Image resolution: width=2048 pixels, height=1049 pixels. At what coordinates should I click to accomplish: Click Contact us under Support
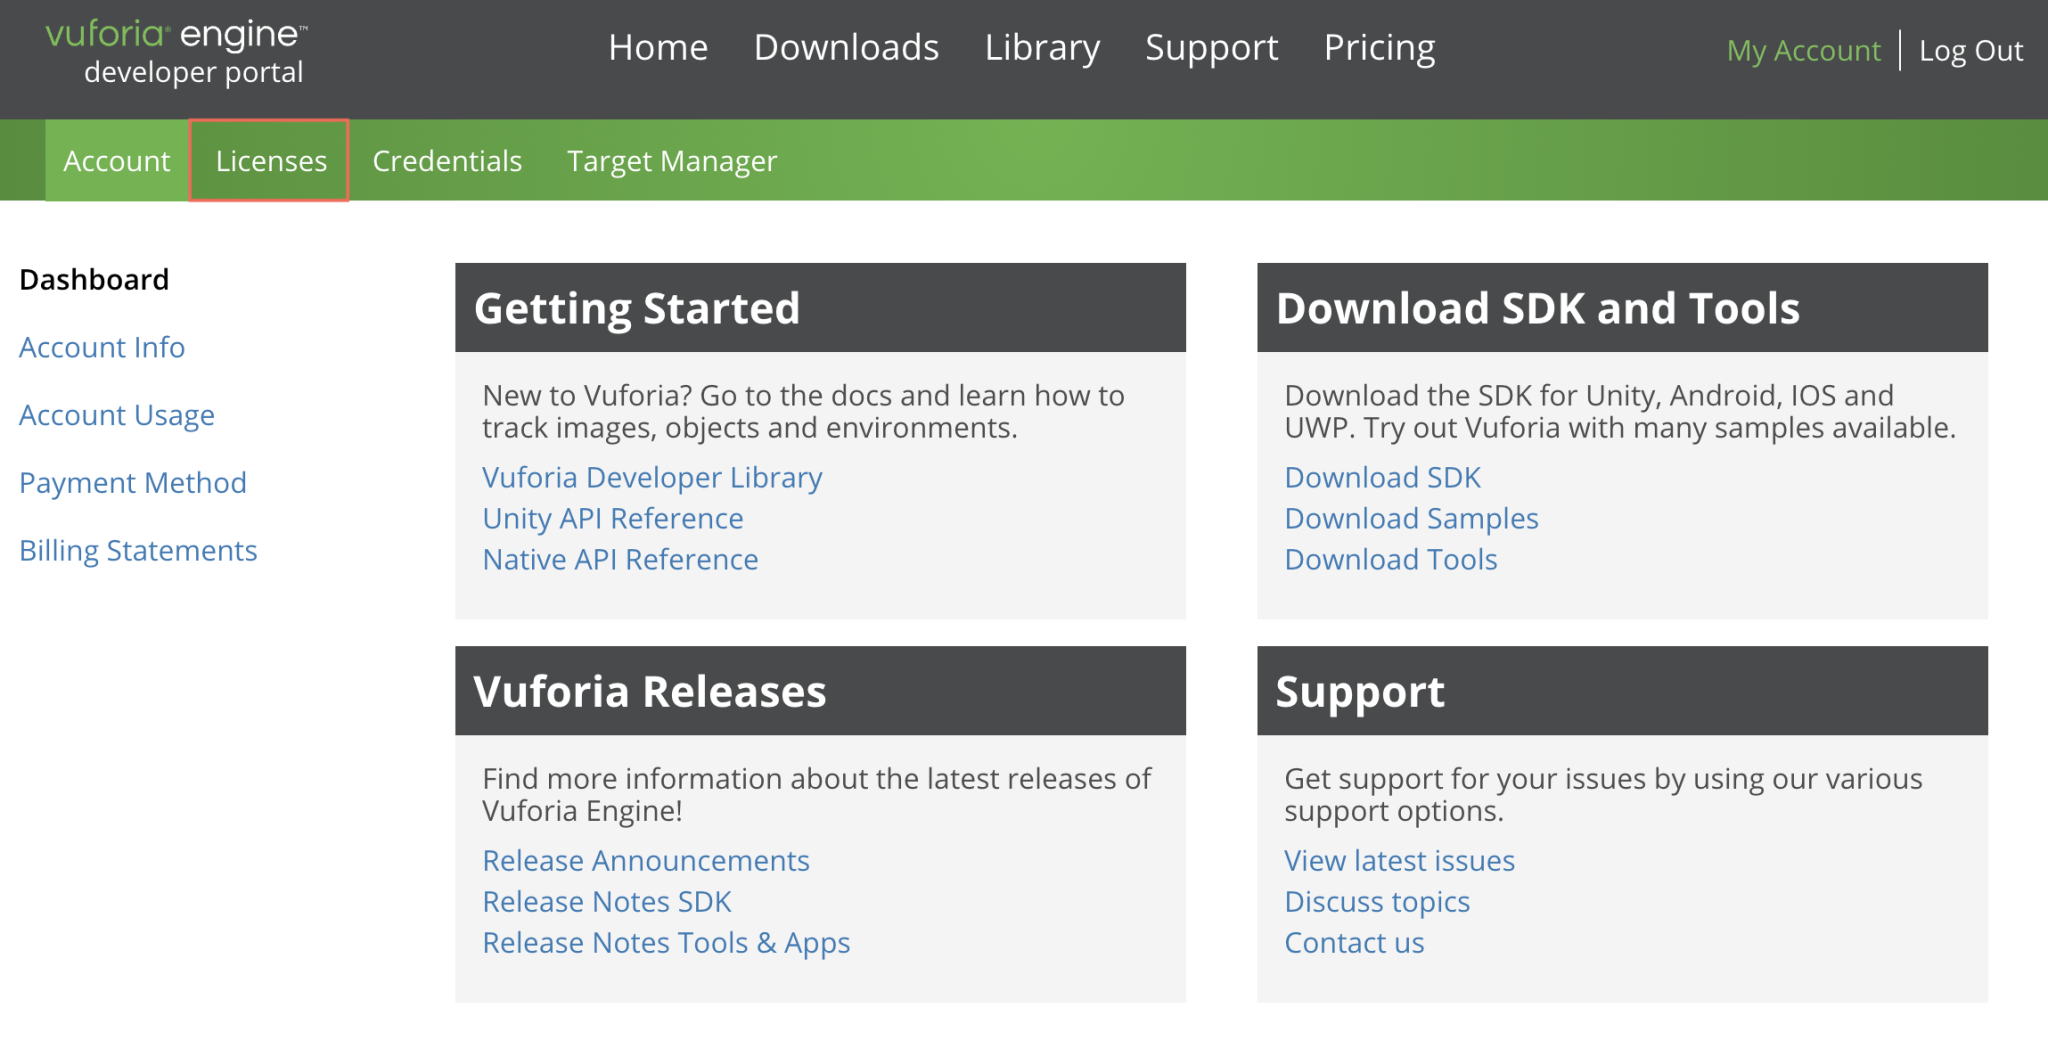[1354, 943]
